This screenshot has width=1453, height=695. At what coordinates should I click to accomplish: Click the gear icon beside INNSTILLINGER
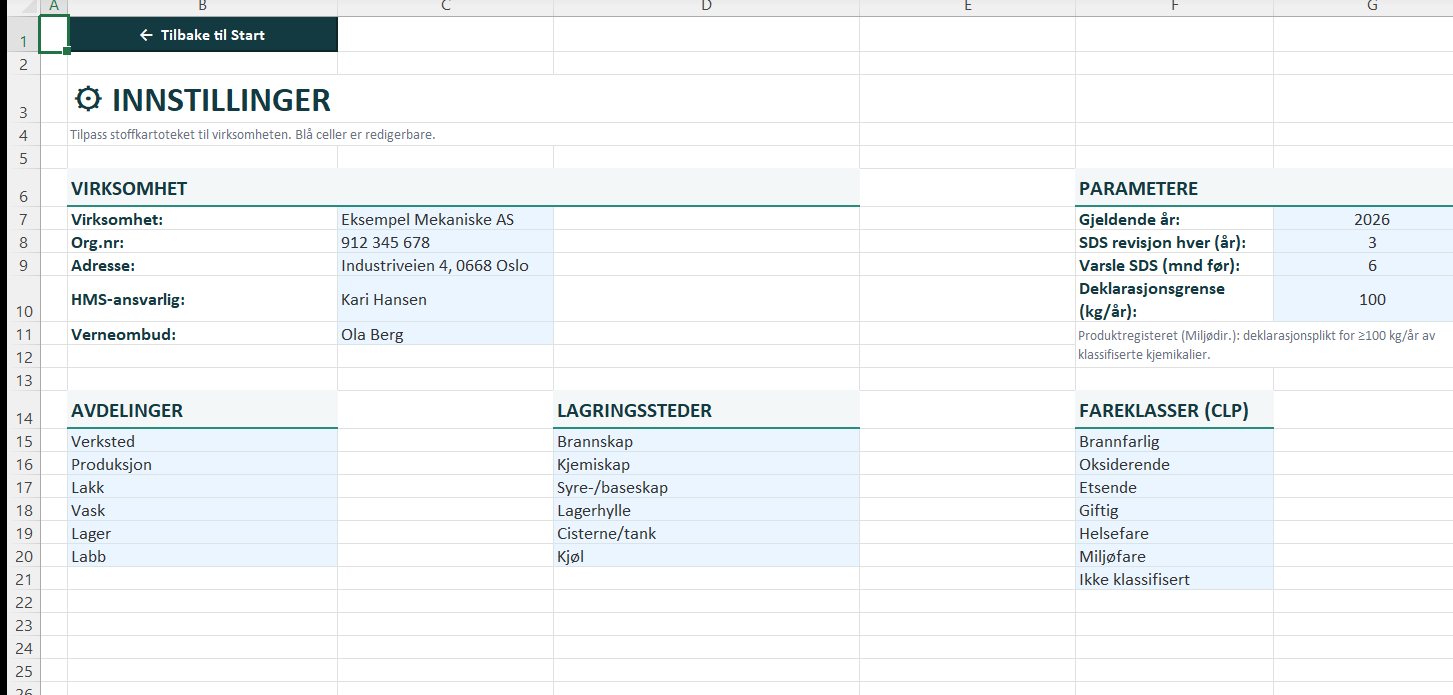89,99
